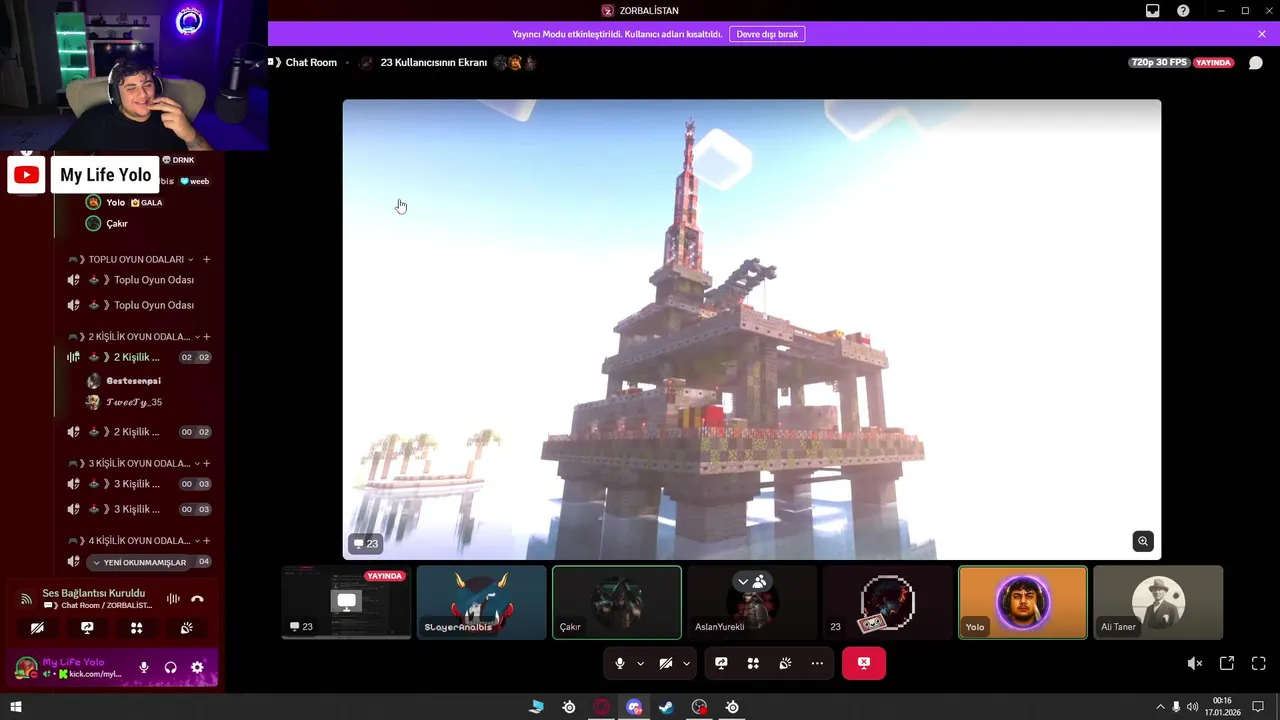The width and height of the screenshot is (1280, 720).
Task: Jump to YENİ OKUNMAMIŞLAR unread channels
Action: pyautogui.click(x=139, y=562)
